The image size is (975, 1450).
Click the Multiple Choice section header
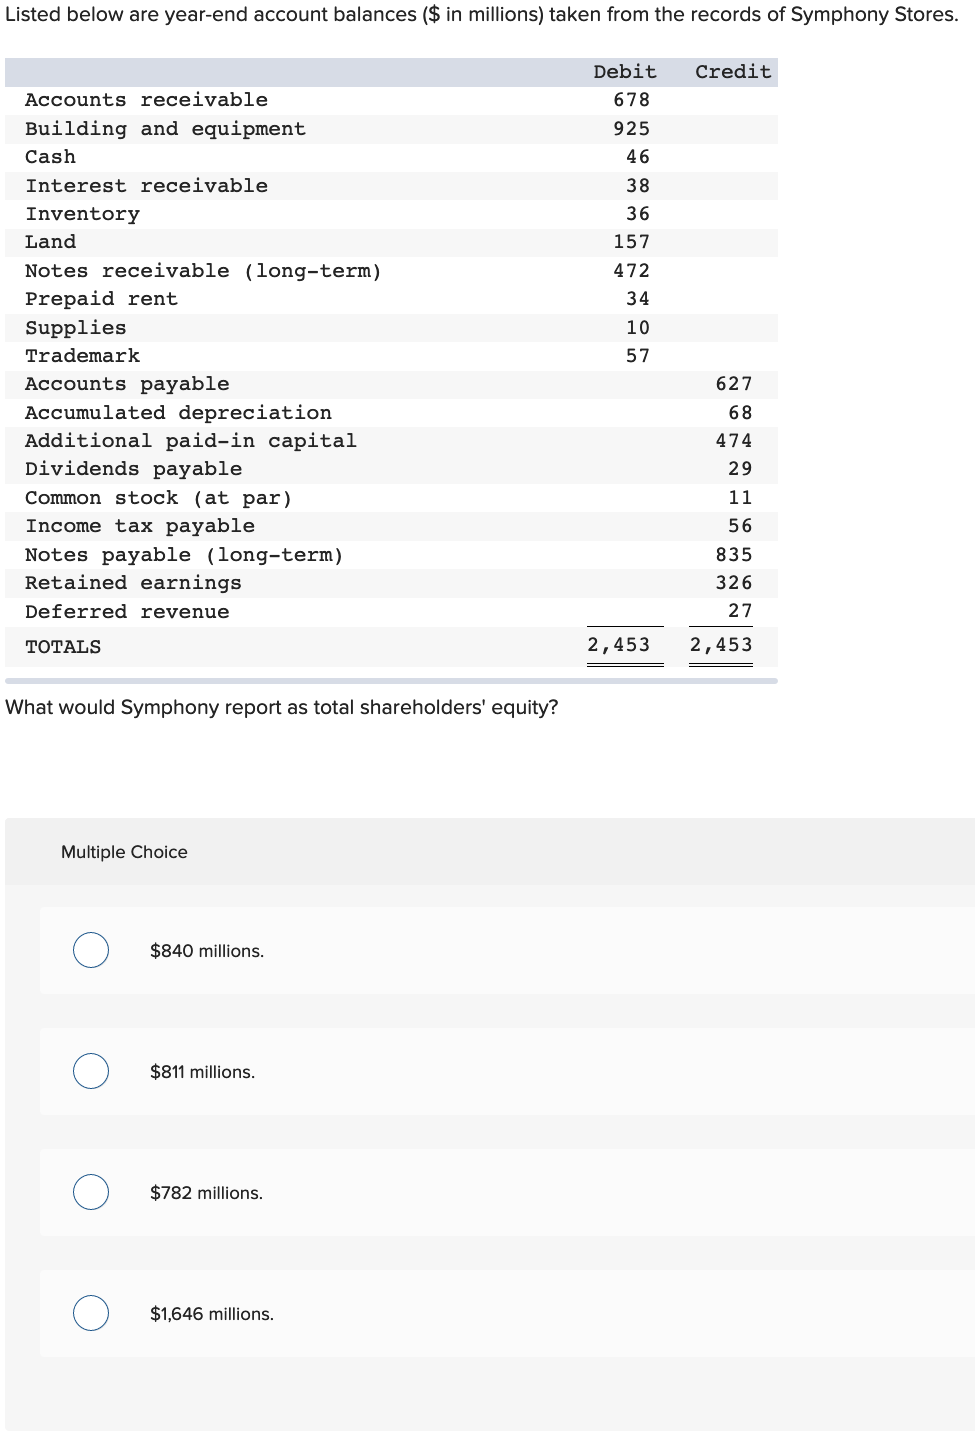click(123, 852)
